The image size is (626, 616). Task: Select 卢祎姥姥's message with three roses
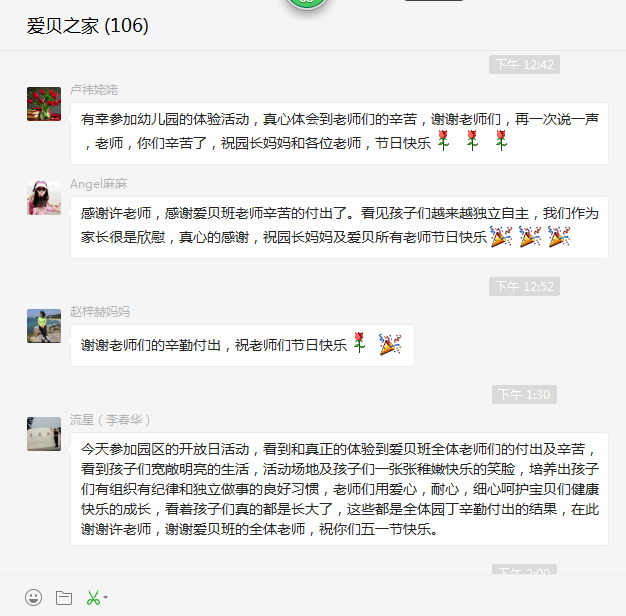coord(339,133)
